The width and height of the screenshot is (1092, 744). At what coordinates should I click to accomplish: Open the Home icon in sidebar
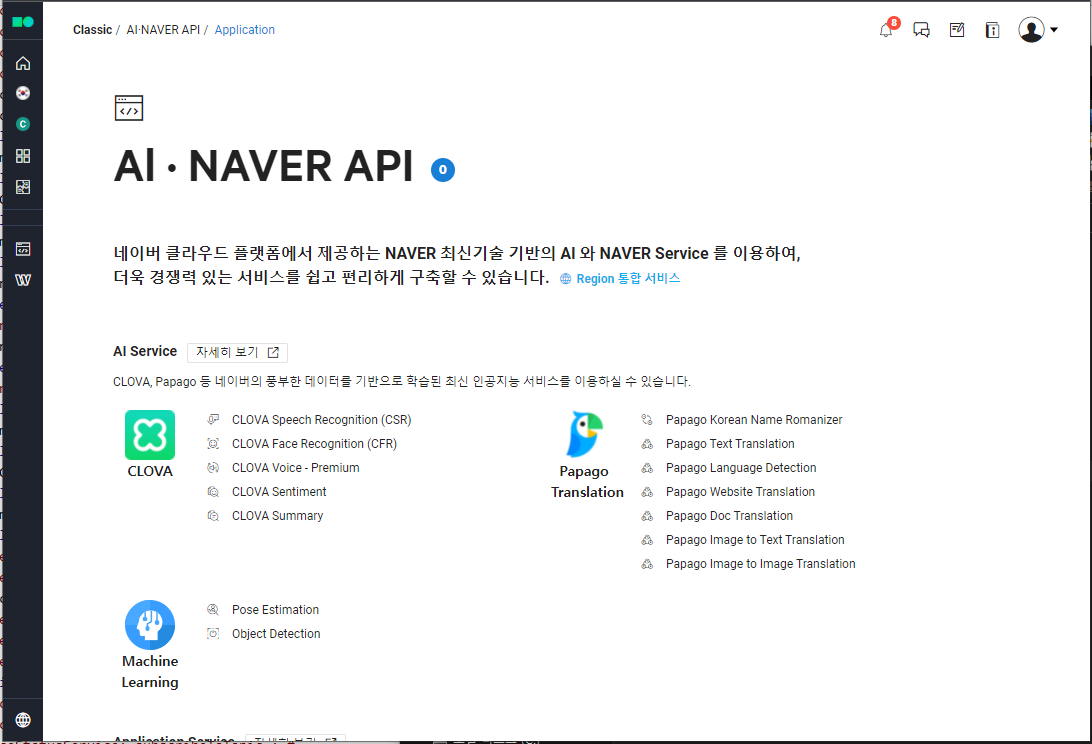[23, 63]
